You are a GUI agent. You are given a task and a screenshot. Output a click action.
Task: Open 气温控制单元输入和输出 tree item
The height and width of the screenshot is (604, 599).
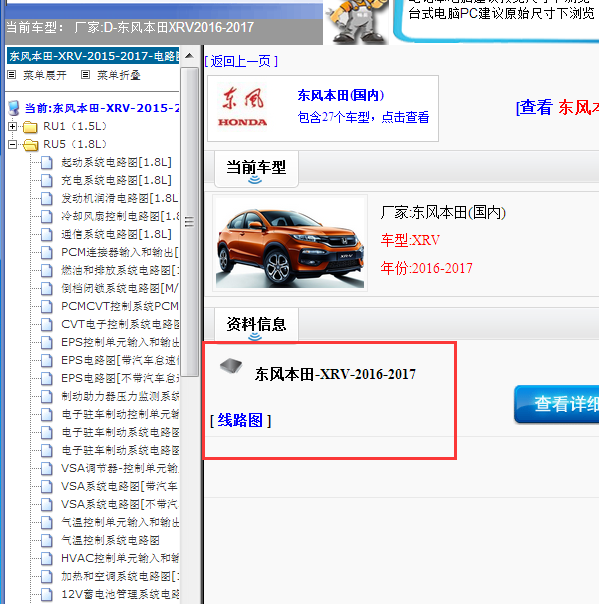120,522
